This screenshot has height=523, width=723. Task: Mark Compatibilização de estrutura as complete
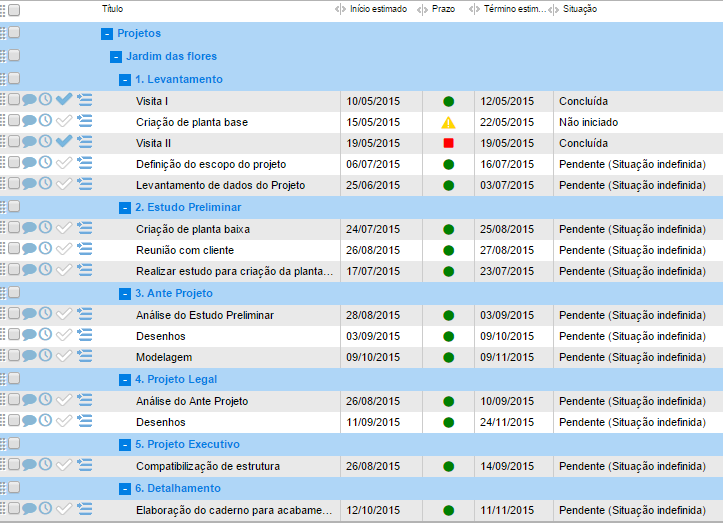click(x=64, y=464)
